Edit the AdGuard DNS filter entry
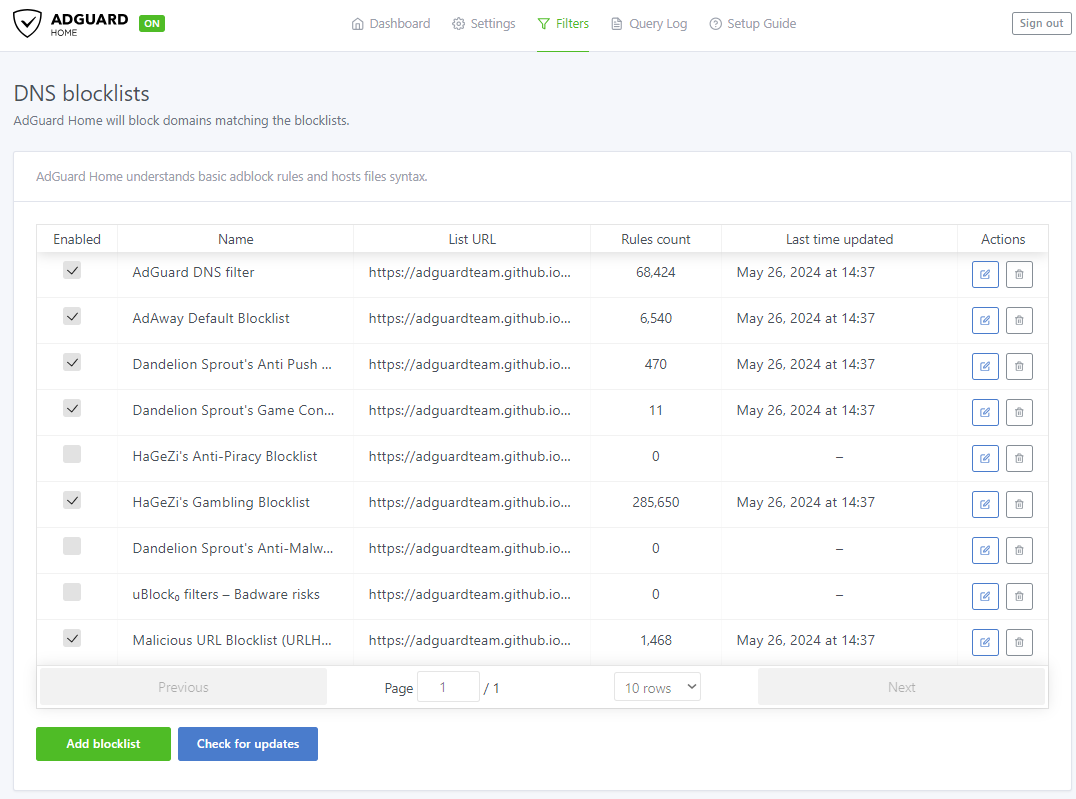The height and width of the screenshot is (799, 1076). [985, 275]
